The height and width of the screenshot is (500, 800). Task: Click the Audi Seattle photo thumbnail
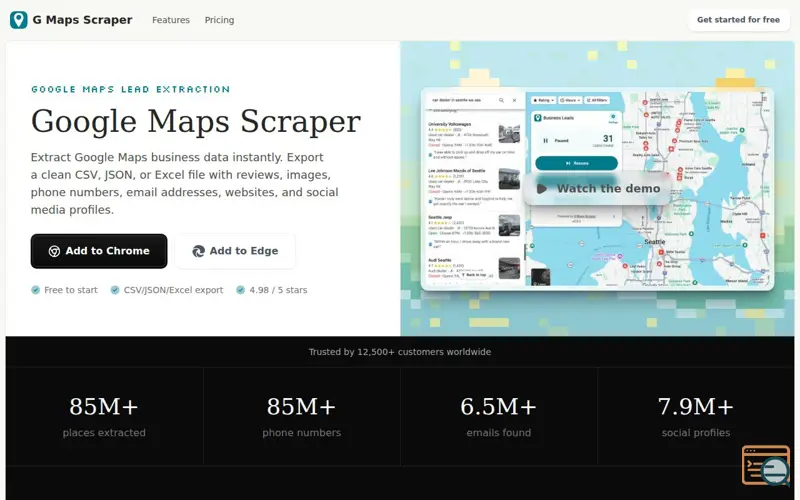click(x=509, y=268)
